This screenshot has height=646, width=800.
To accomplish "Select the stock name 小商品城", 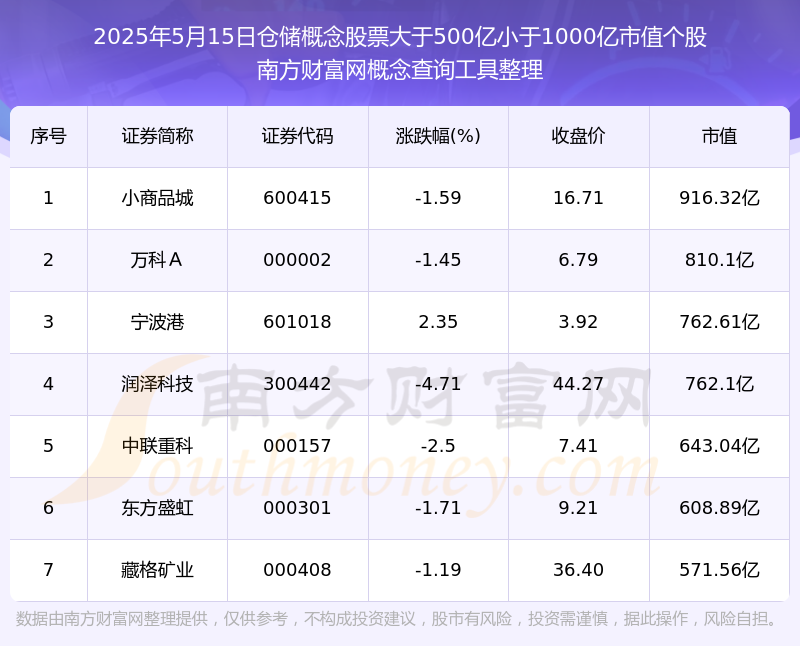I will click(157, 198).
